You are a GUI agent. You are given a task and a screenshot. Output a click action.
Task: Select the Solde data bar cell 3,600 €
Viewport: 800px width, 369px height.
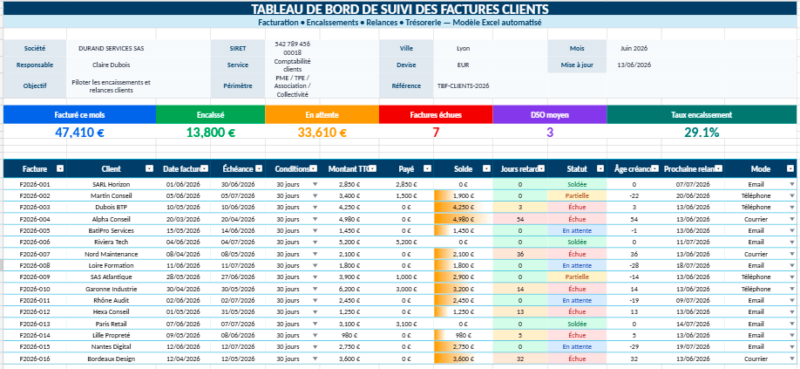(x=463, y=359)
